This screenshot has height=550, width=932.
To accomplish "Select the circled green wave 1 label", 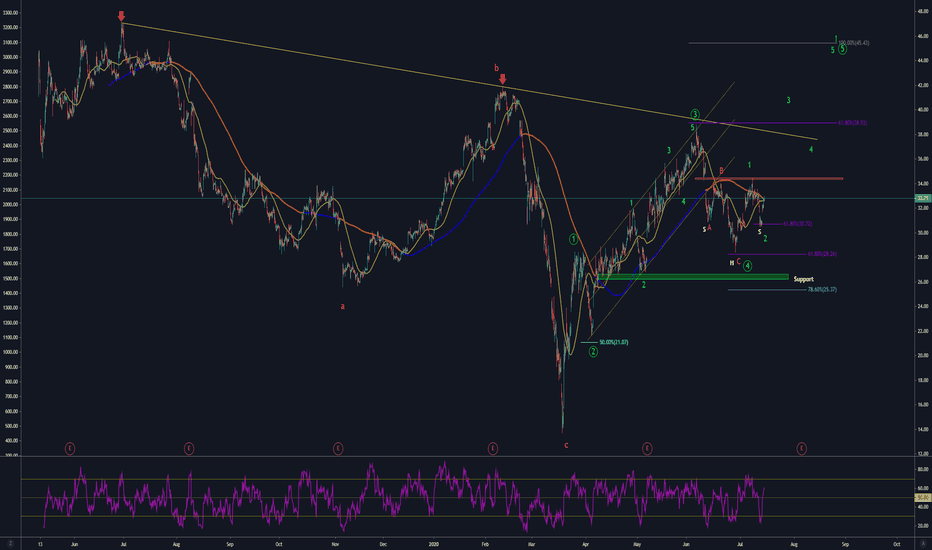I will click(573, 239).
